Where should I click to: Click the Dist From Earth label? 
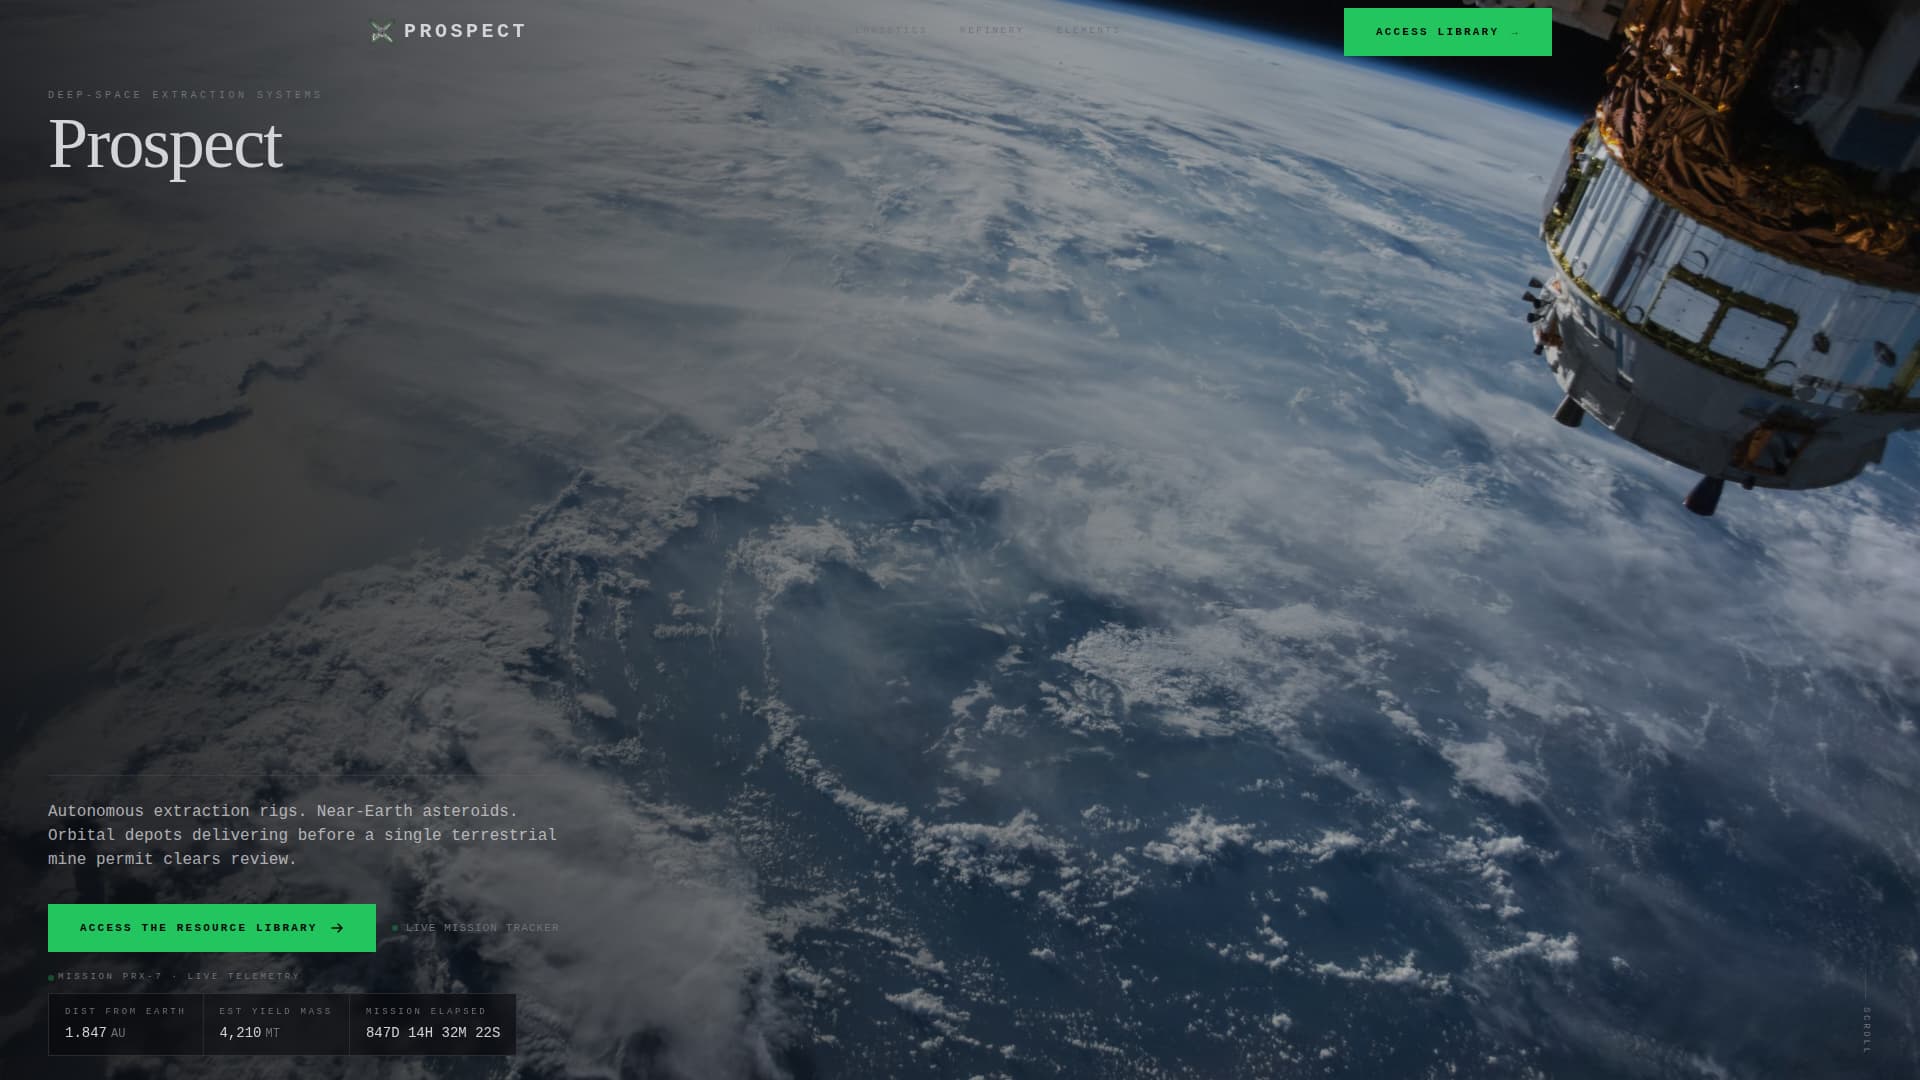point(125,1011)
